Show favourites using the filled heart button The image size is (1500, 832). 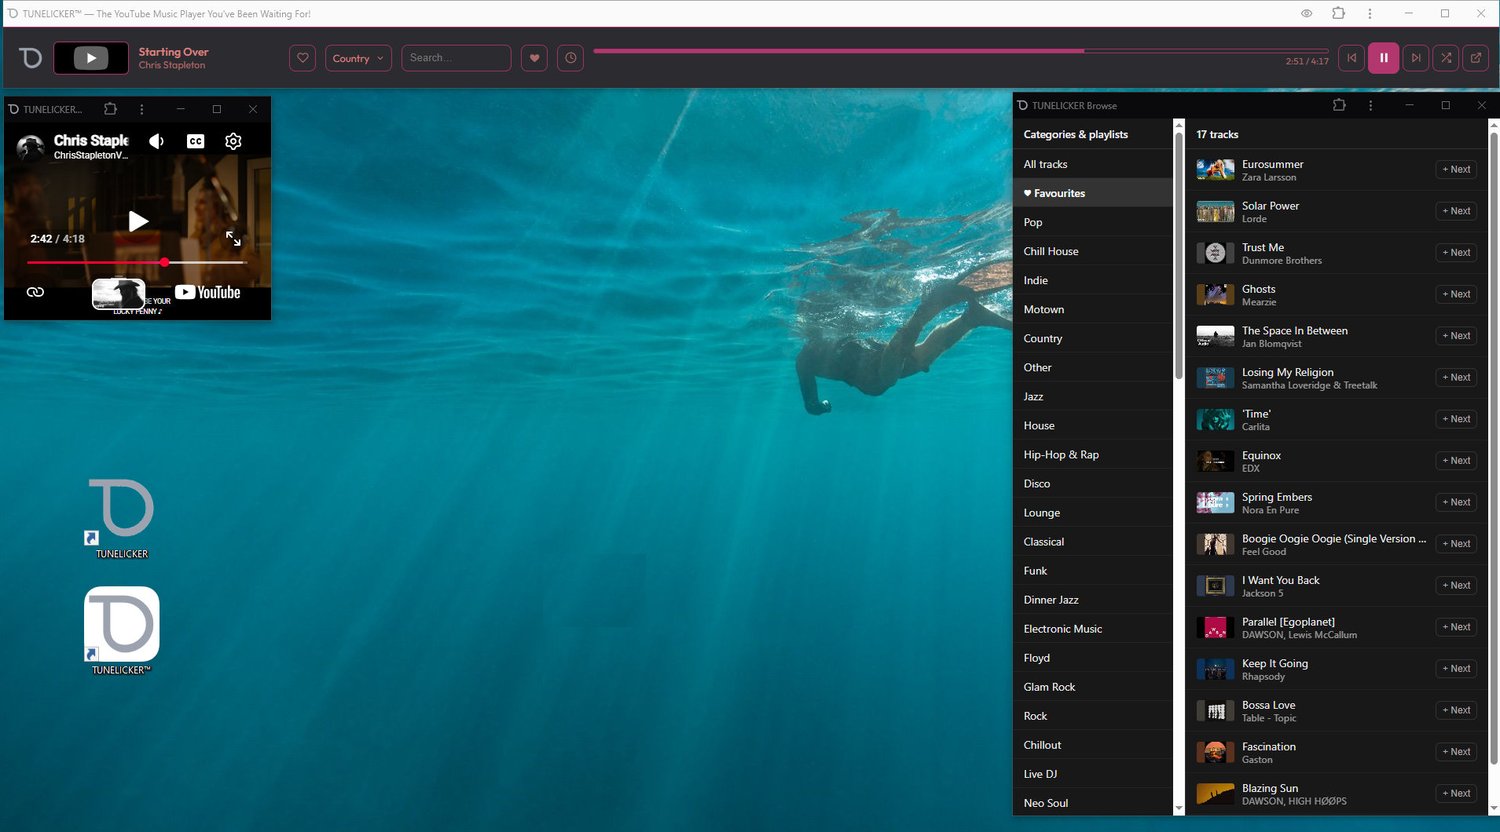point(535,58)
